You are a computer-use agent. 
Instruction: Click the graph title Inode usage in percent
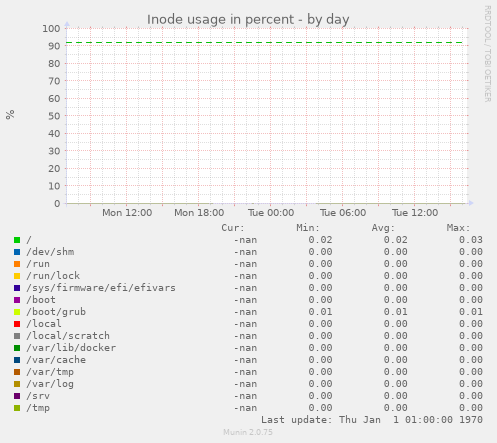[248, 20]
